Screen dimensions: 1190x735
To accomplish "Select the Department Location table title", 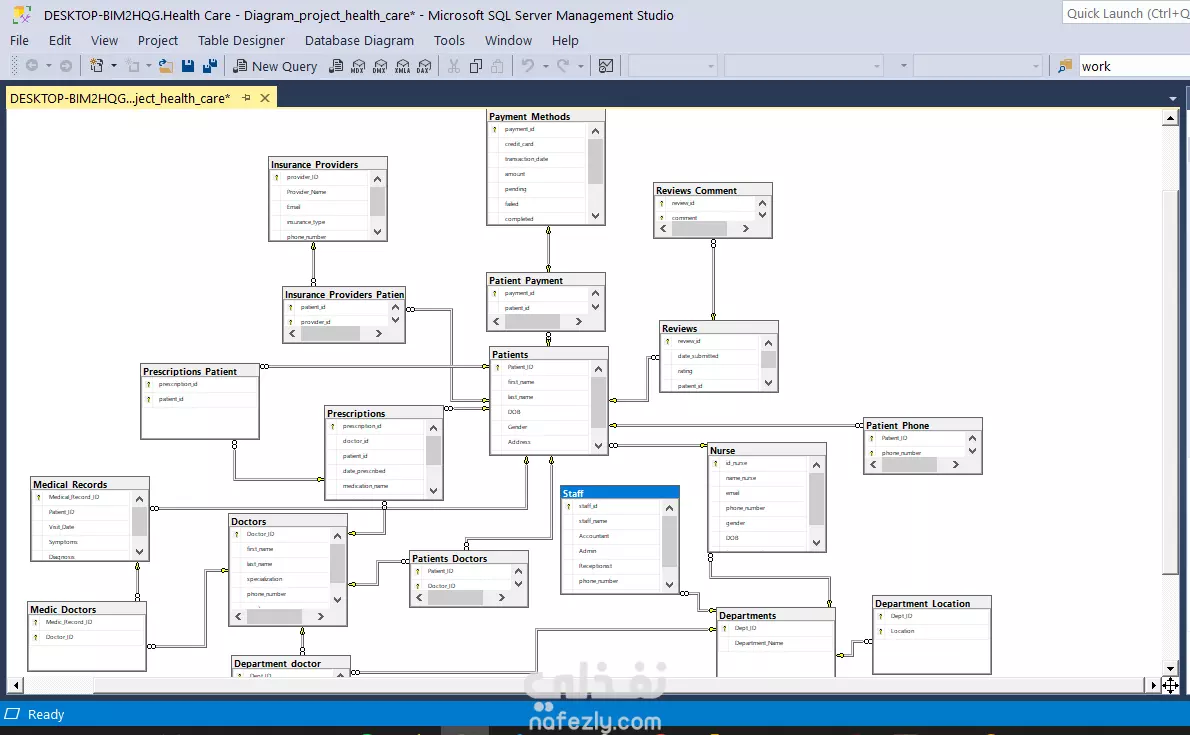I will tap(922, 604).
